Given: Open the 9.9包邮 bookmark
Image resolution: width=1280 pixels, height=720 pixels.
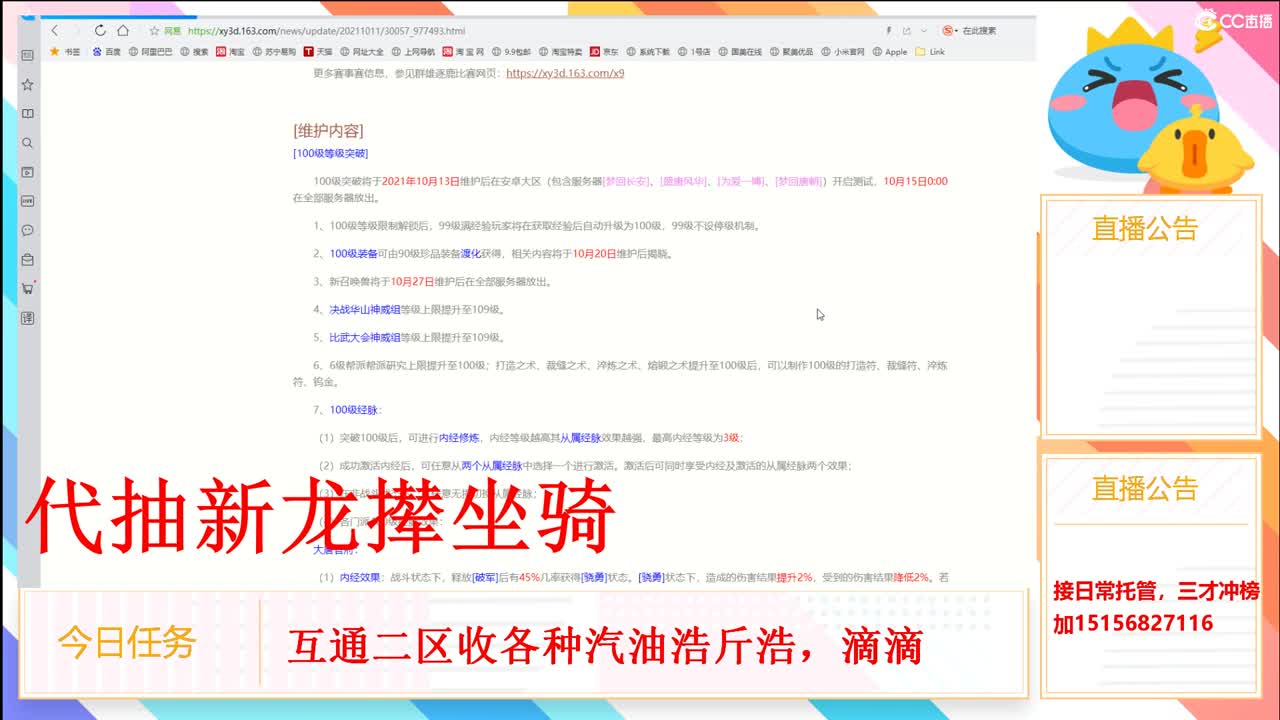Looking at the screenshot, I should (x=511, y=52).
